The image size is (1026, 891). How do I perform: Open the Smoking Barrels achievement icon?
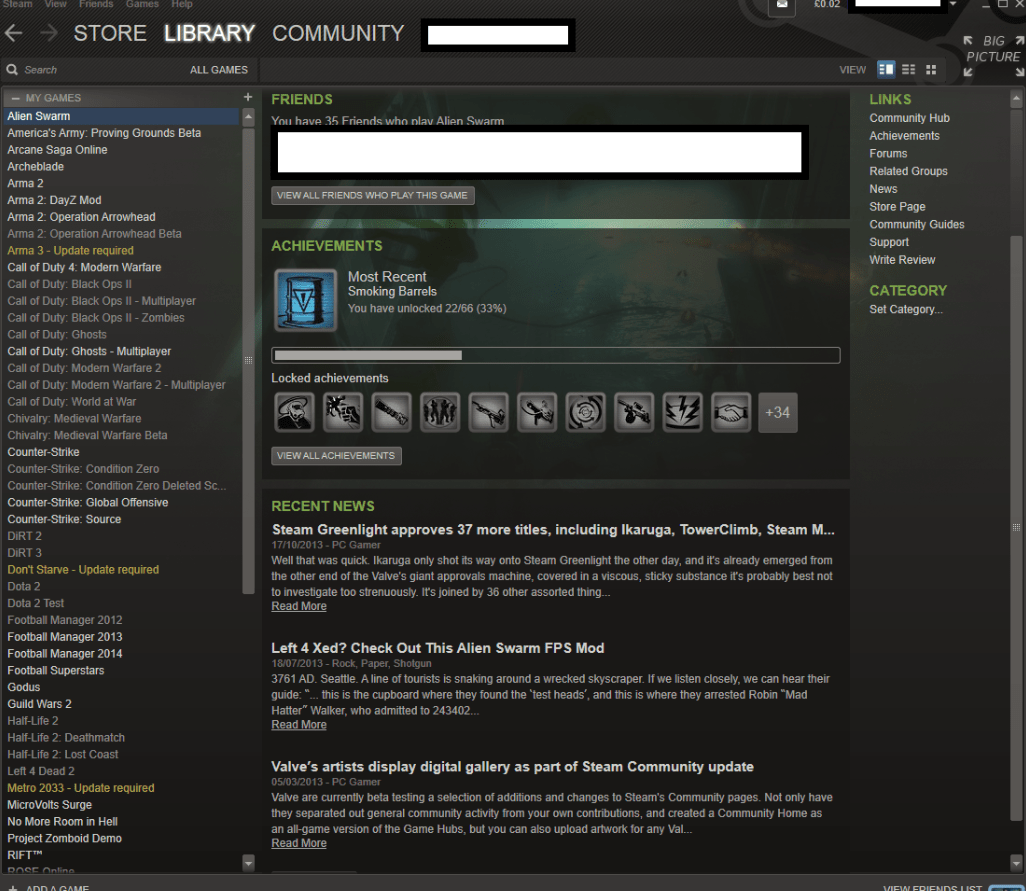point(306,300)
